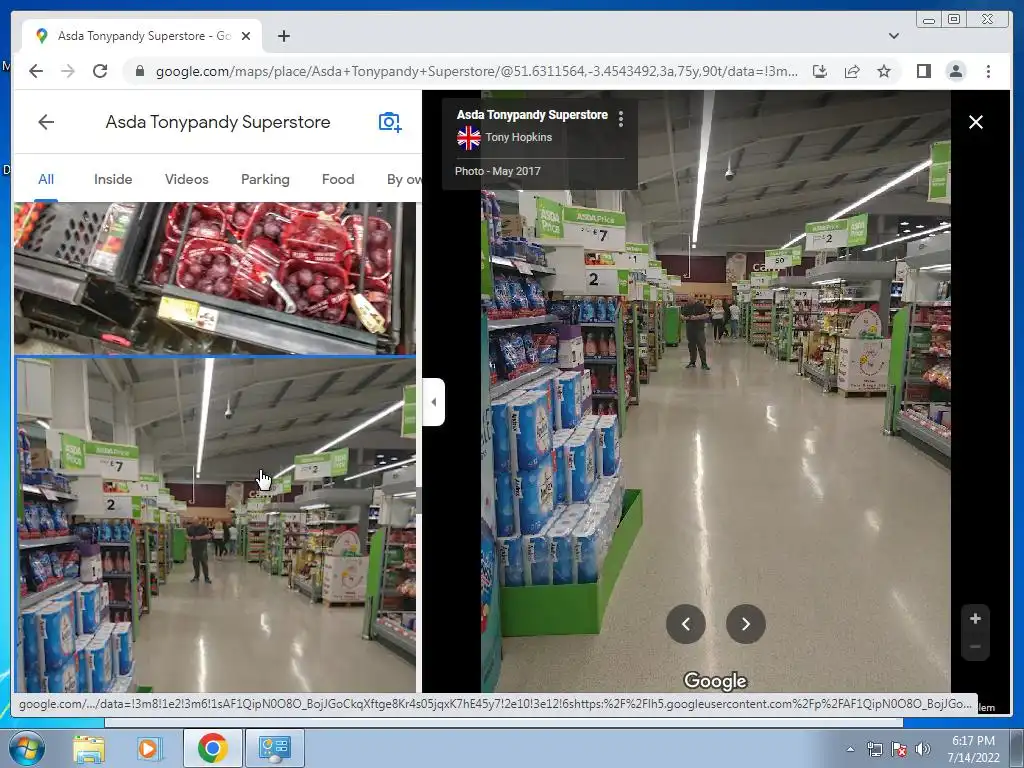Close the Asda Tonypandy Superstore tab
Viewport: 1024px width, 768px height.
[x=246, y=36]
